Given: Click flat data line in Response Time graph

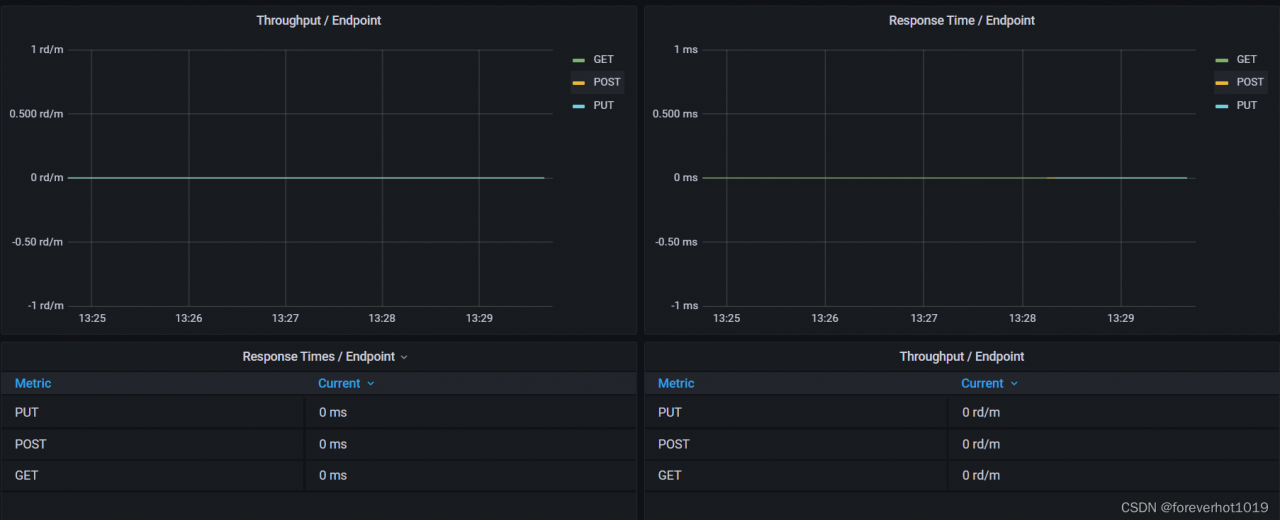Looking at the screenshot, I should point(944,178).
